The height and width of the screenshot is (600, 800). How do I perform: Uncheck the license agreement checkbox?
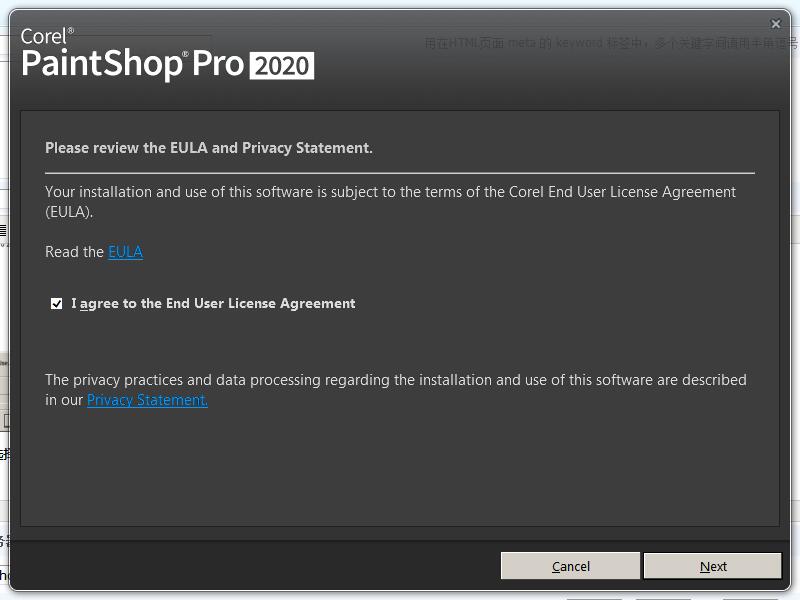click(57, 304)
